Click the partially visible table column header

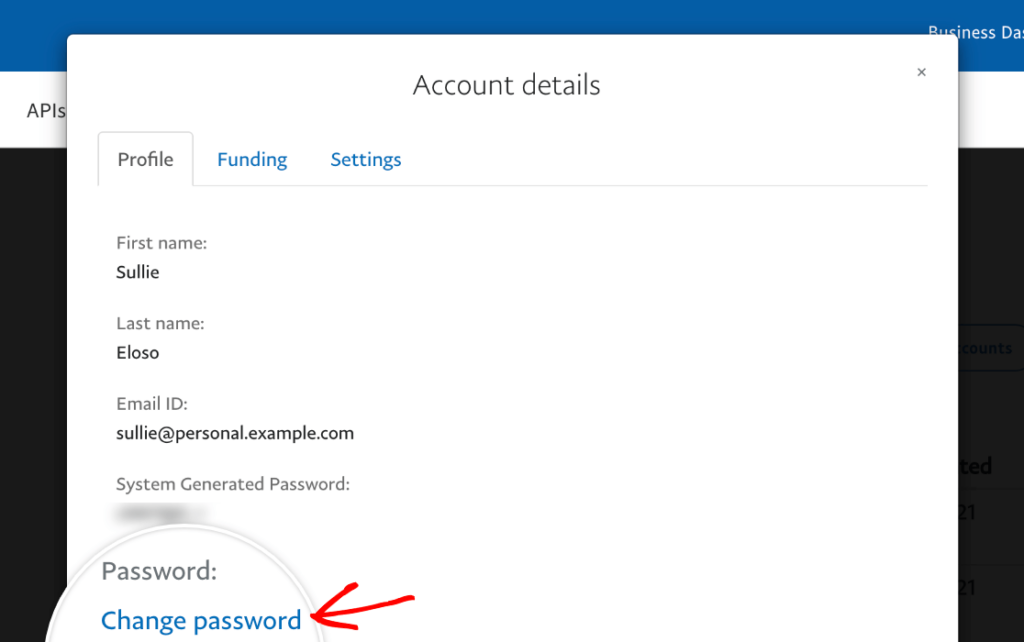coord(977,466)
